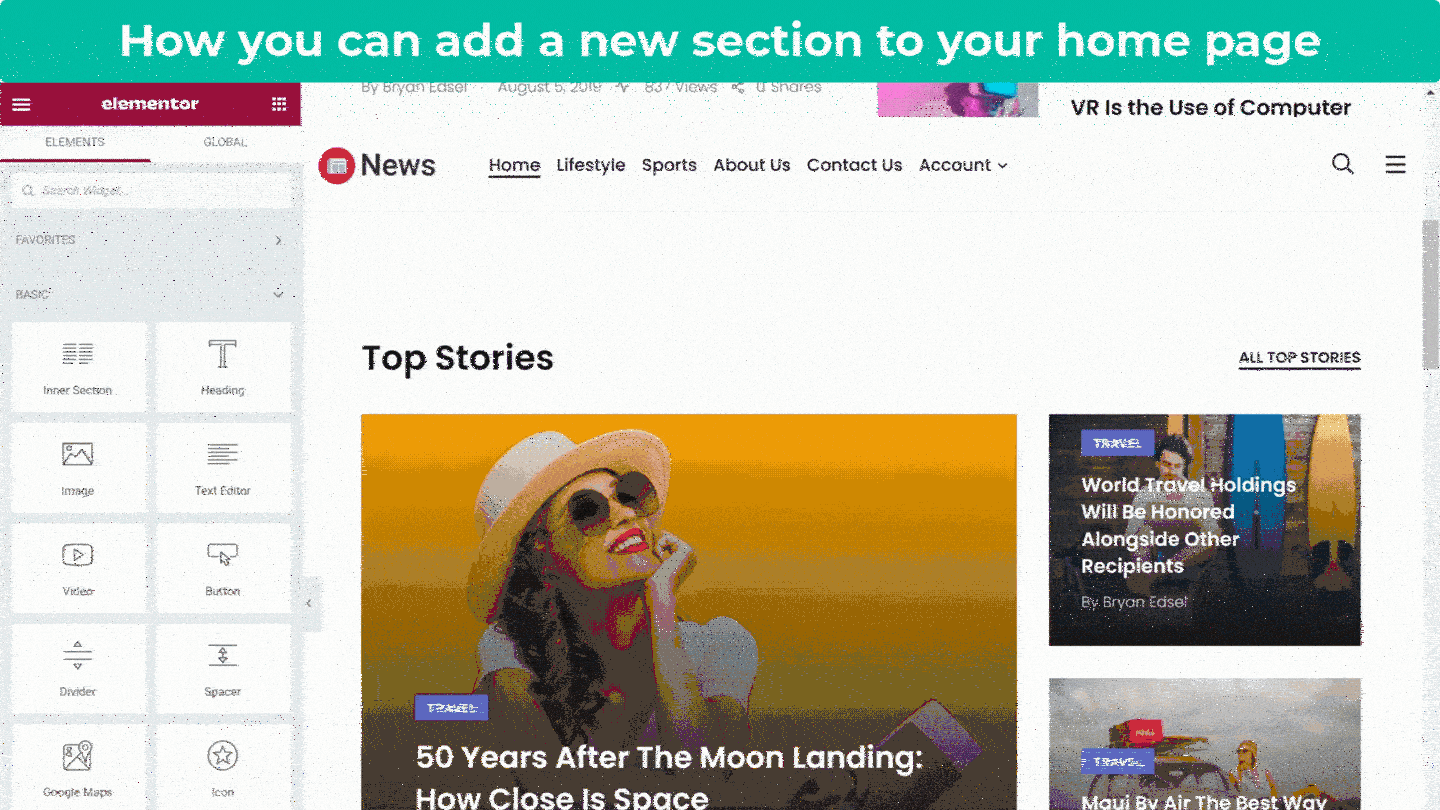
Task: Expand the Favorites widget category
Action: 150,240
